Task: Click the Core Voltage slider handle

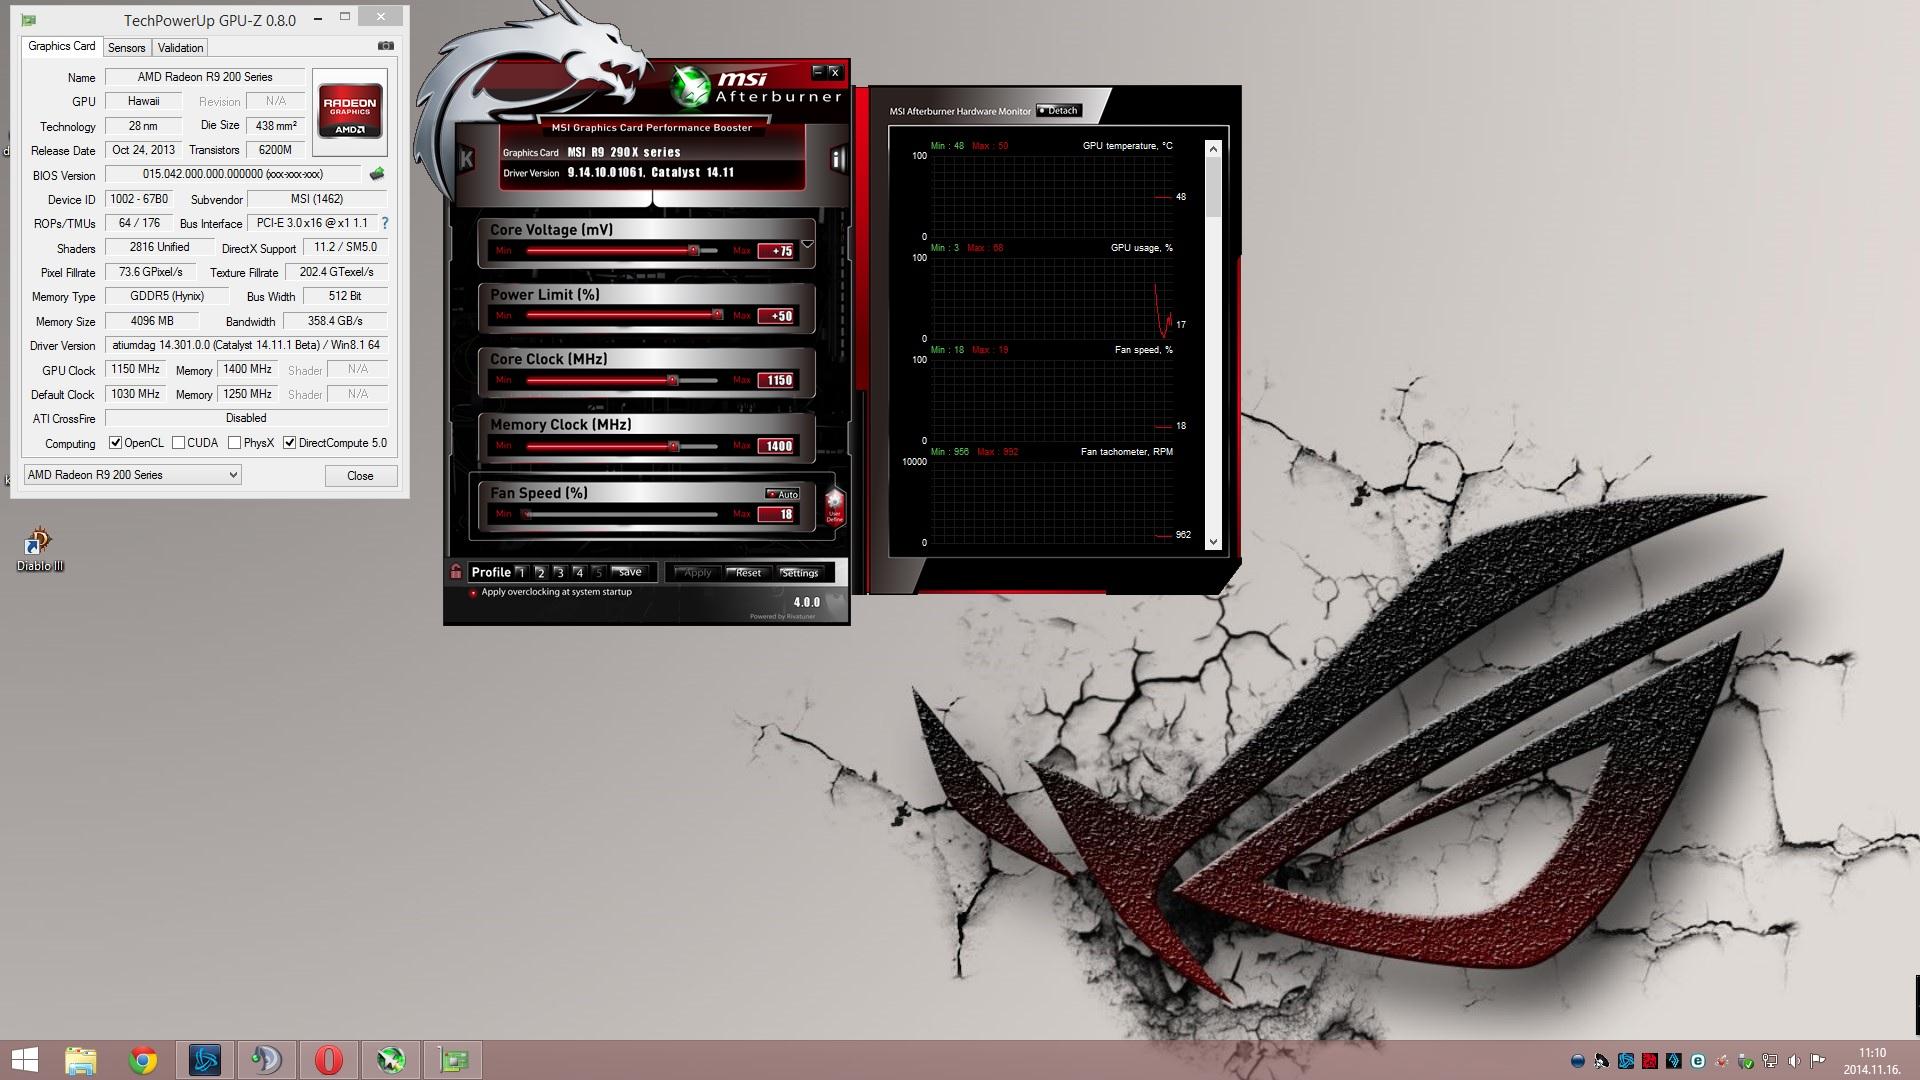Action: (693, 250)
